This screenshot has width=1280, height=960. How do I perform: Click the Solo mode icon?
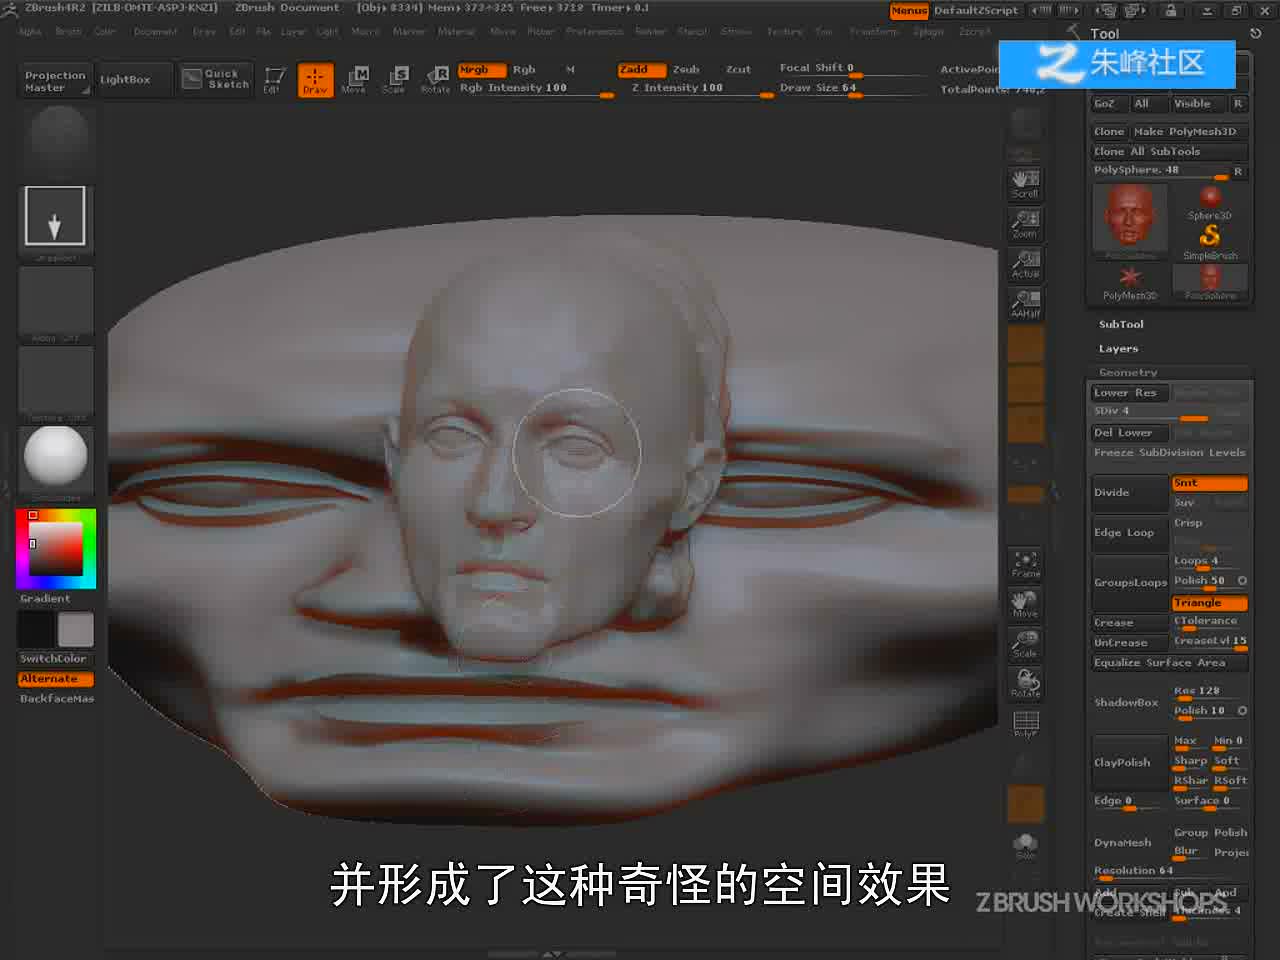[1025, 846]
